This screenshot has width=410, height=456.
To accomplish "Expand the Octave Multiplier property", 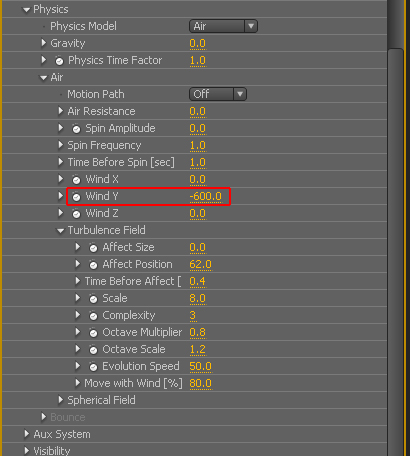I will click(x=77, y=332).
